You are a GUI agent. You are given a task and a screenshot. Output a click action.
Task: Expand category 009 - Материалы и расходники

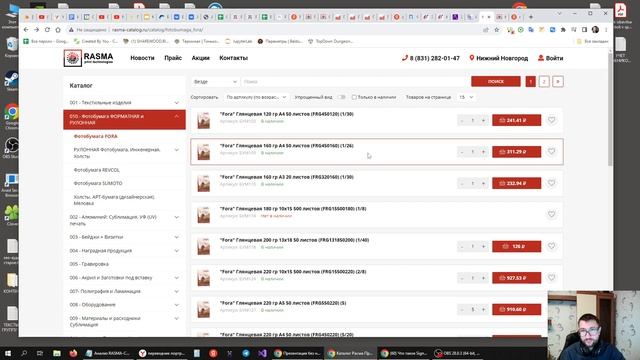pos(176,318)
